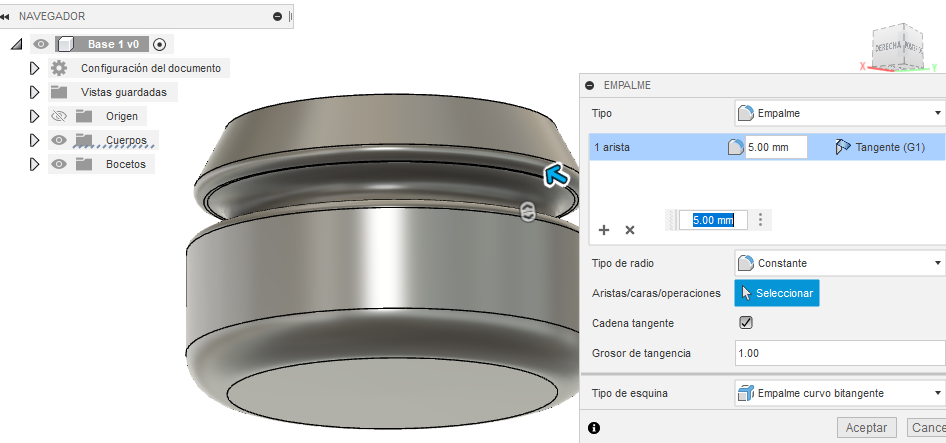The image size is (946, 443).
Task: Change Tangente (G1) continuity setting
Action: point(880,147)
